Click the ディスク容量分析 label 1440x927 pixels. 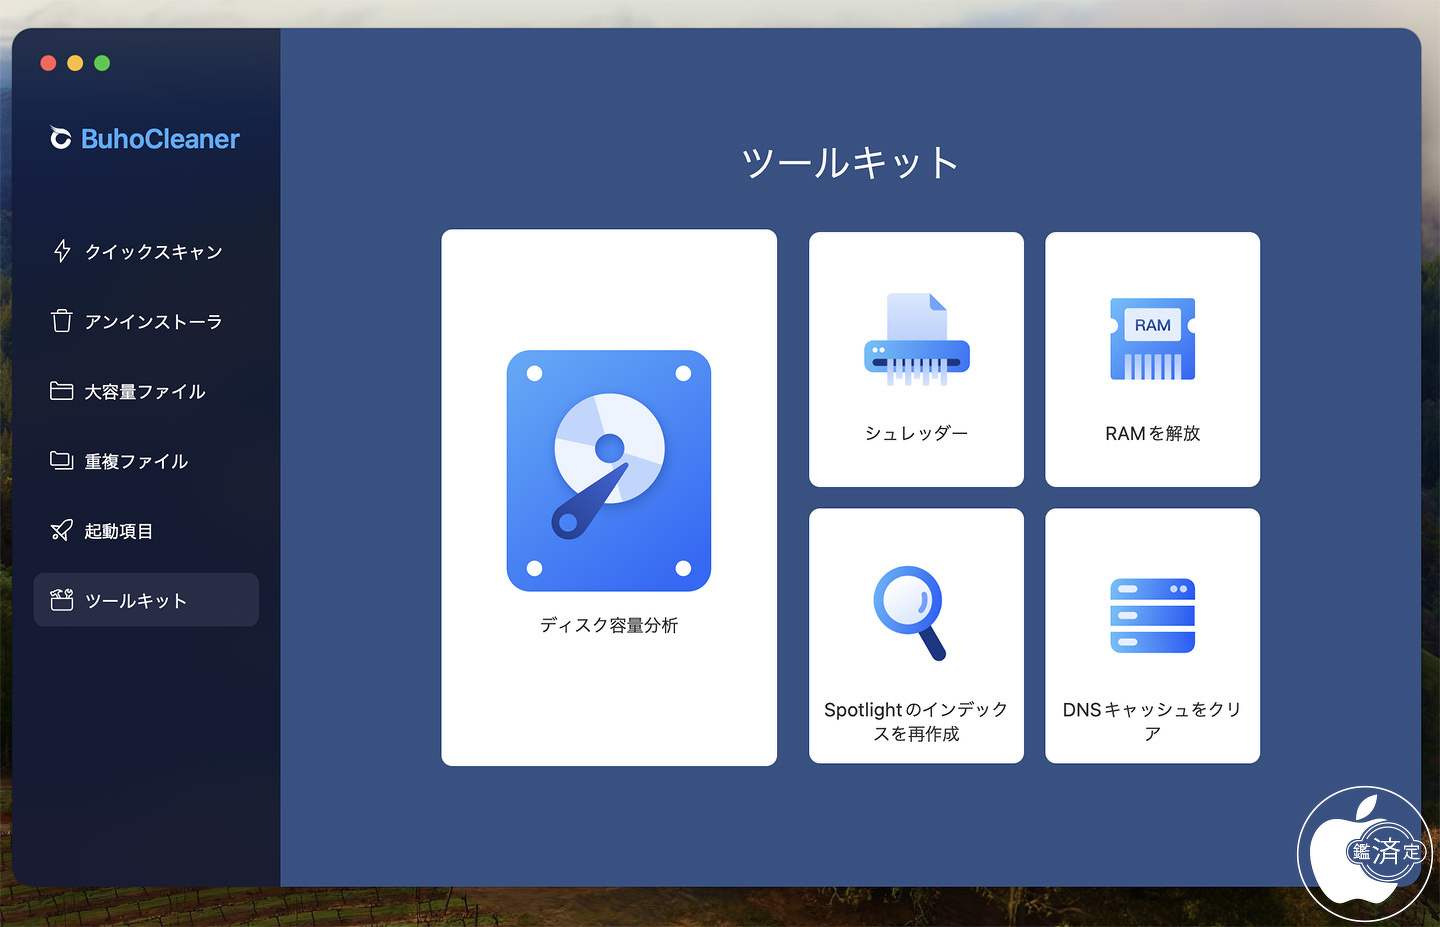pyautogui.click(x=609, y=625)
